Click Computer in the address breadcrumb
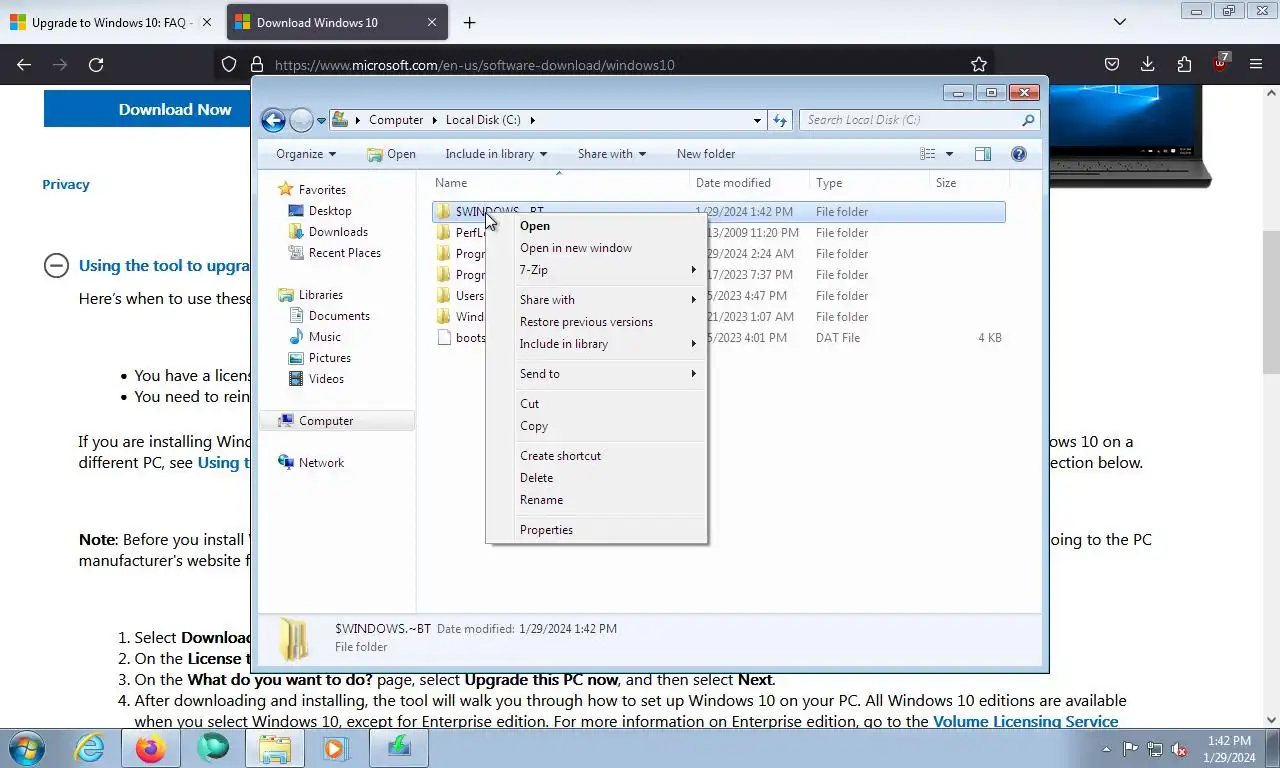Image resolution: width=1280 pixels, height=768 pixels. click(x=396, y=120)
